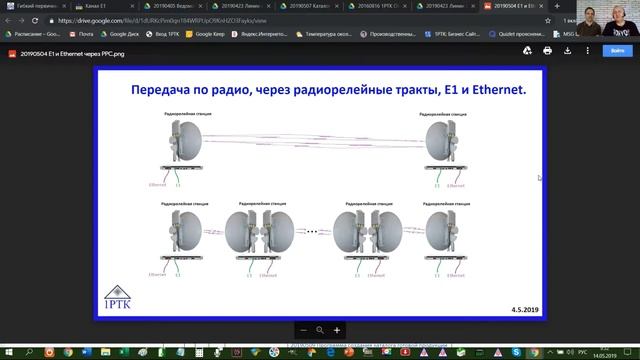Open the Google Keep bookmark
Image resolution: width=640 pixels, height=360 pixels.
tap(205, 34)
